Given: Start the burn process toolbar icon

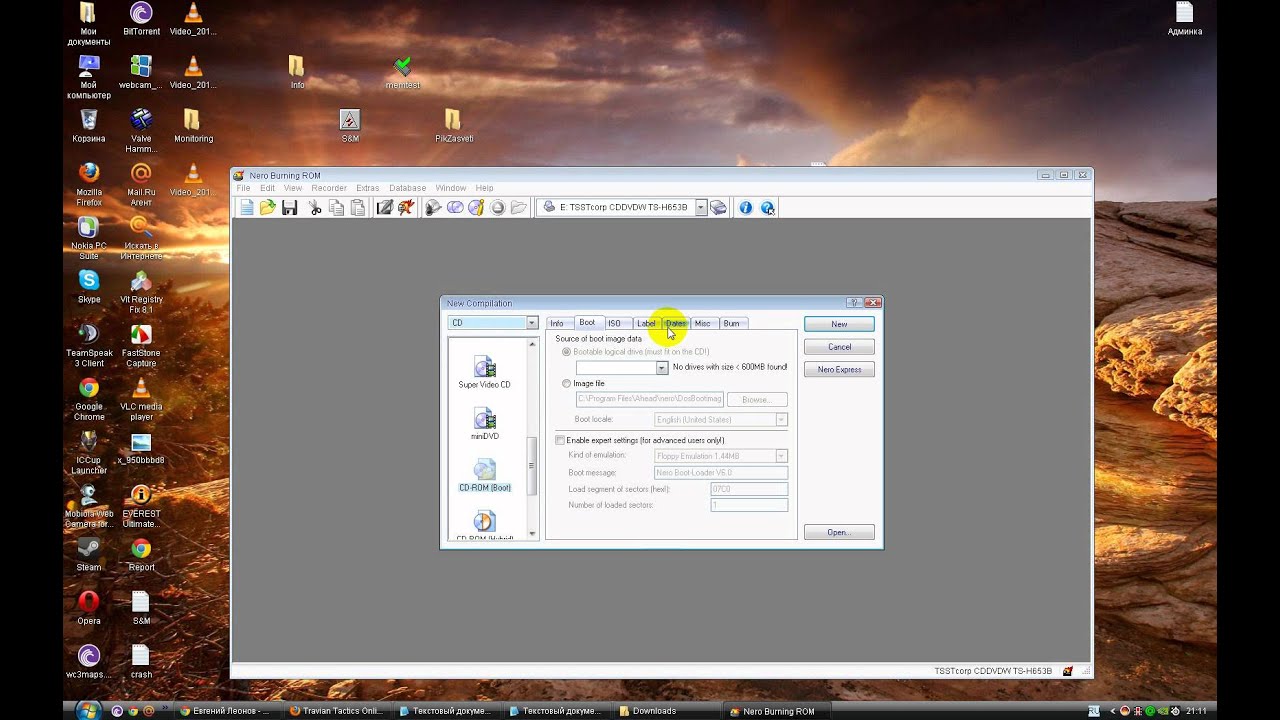Looking at the screenshot, I should (x=406, y=208).
